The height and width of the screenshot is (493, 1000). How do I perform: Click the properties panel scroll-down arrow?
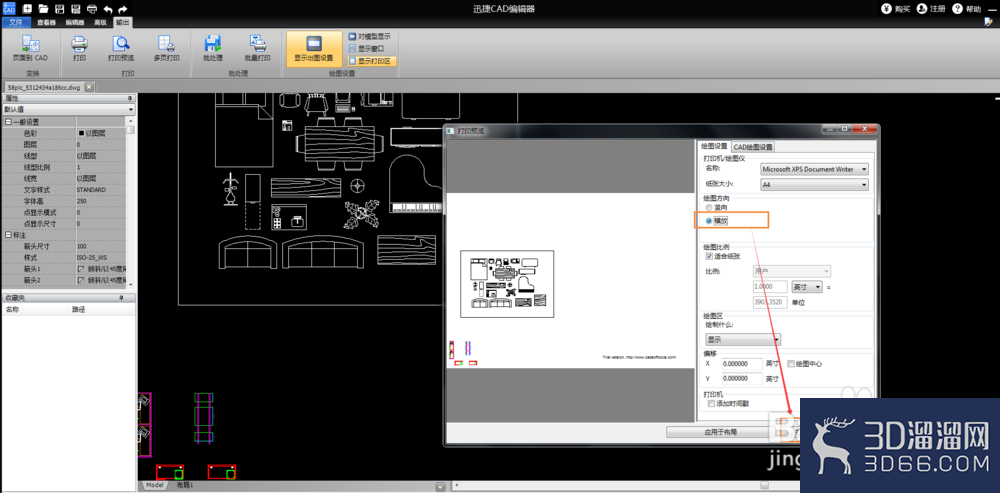131,284
